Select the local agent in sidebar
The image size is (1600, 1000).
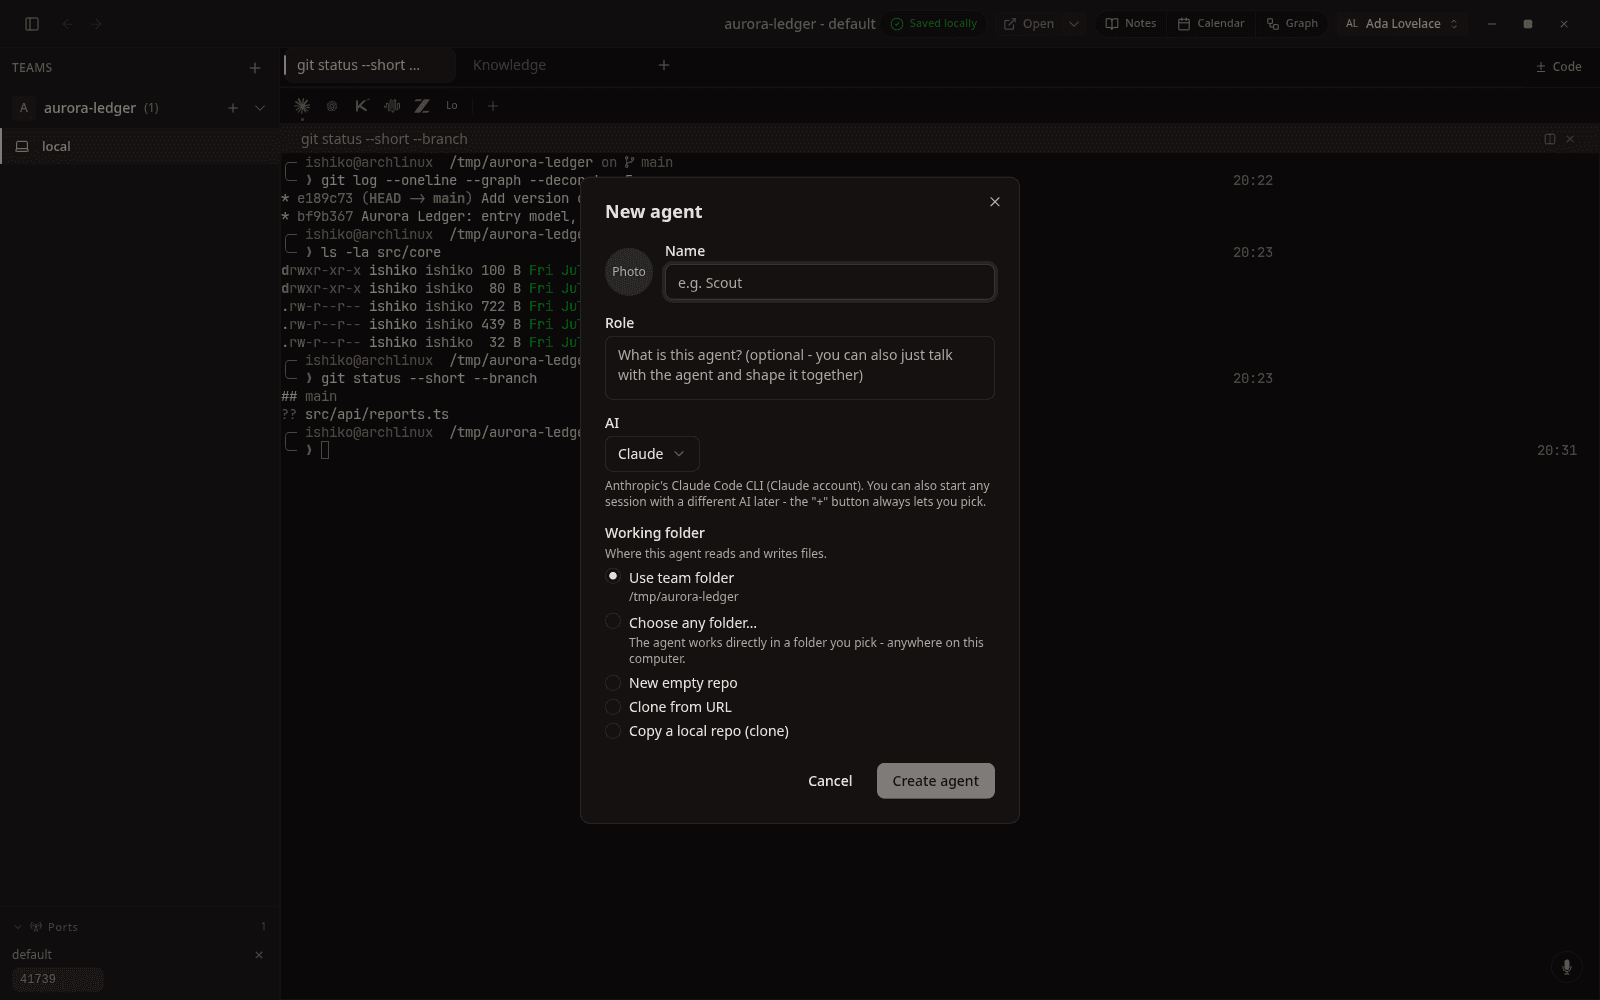click(x=140, y=146)
